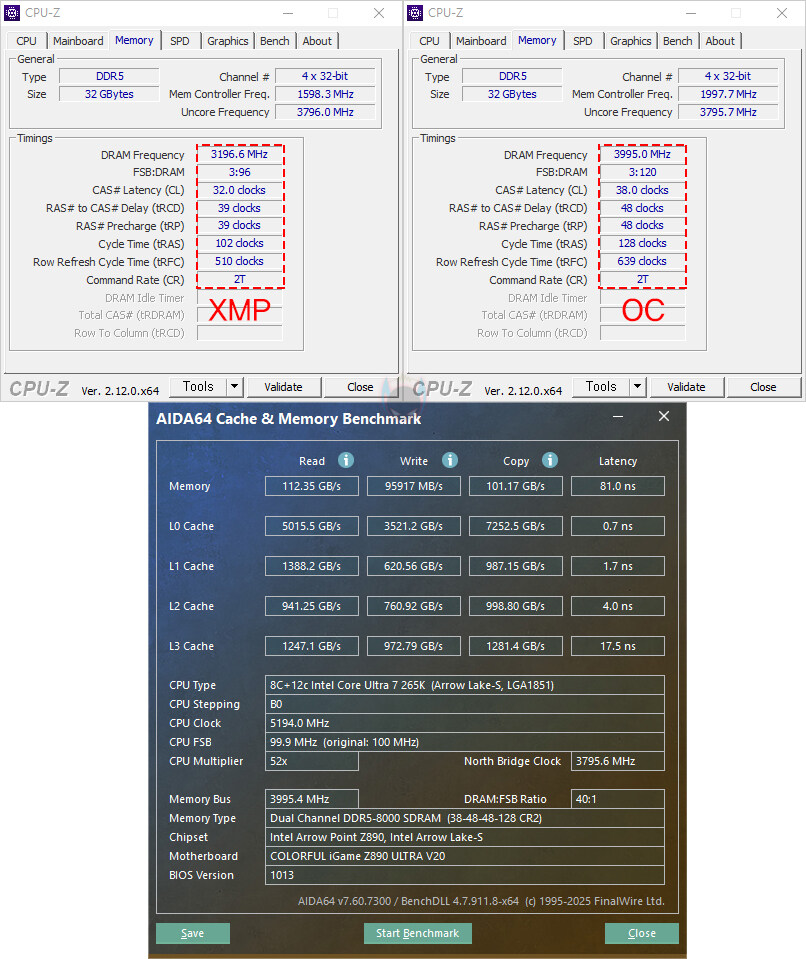Viewport: 806px width, 959px height.
Task: Click the Motherboard field showing COLORFUL iGame Z890
Action: click(x=465, y=856)
